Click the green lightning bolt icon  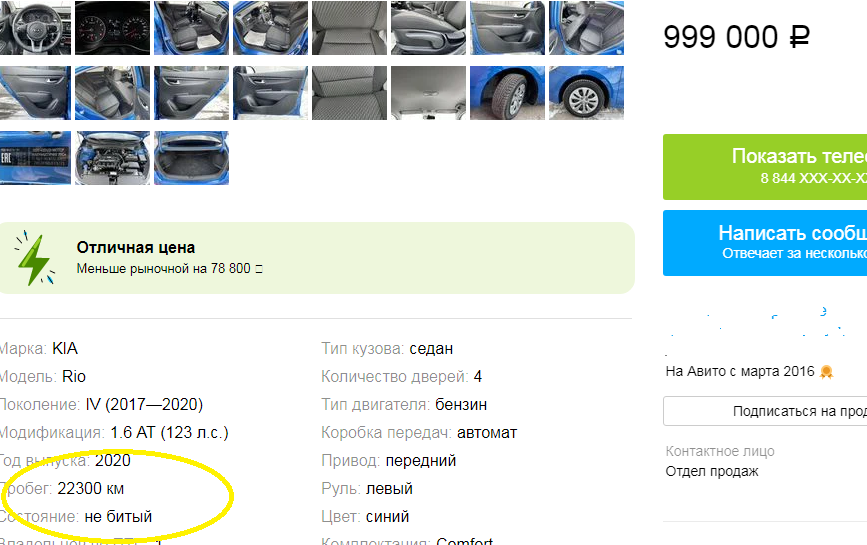coord(35,258)
